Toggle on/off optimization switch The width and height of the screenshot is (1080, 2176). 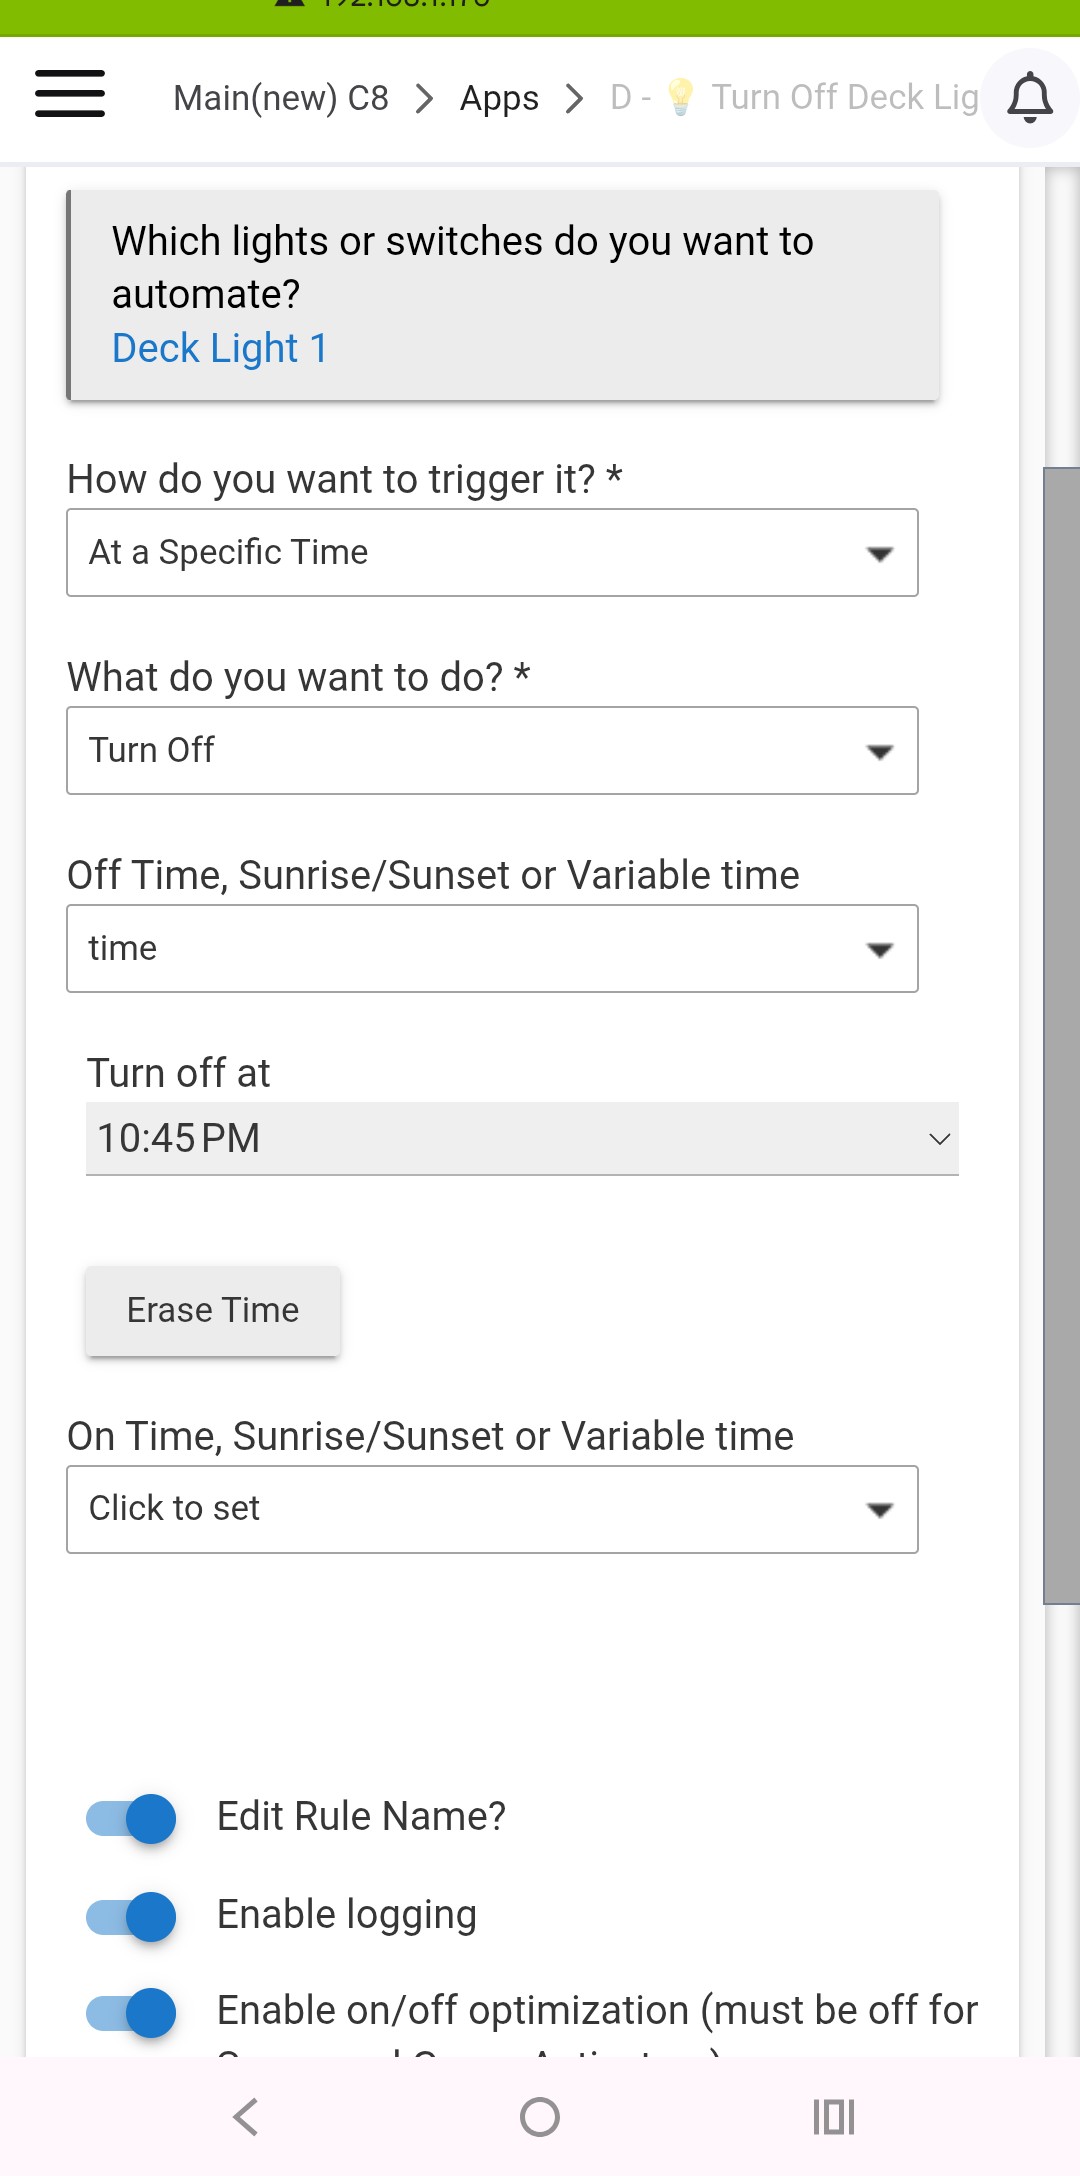point(132,2012)
